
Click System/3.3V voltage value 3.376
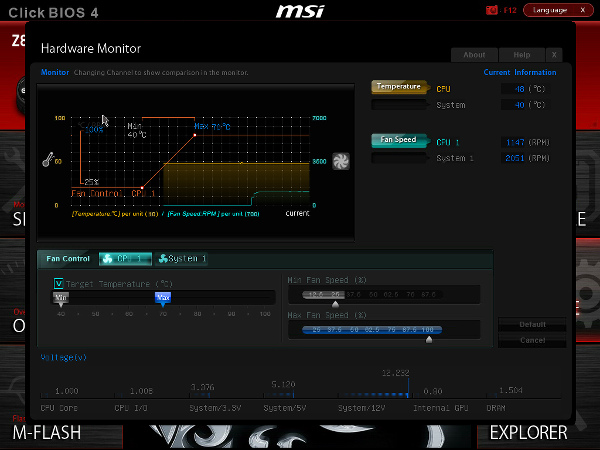click(202, 387)
